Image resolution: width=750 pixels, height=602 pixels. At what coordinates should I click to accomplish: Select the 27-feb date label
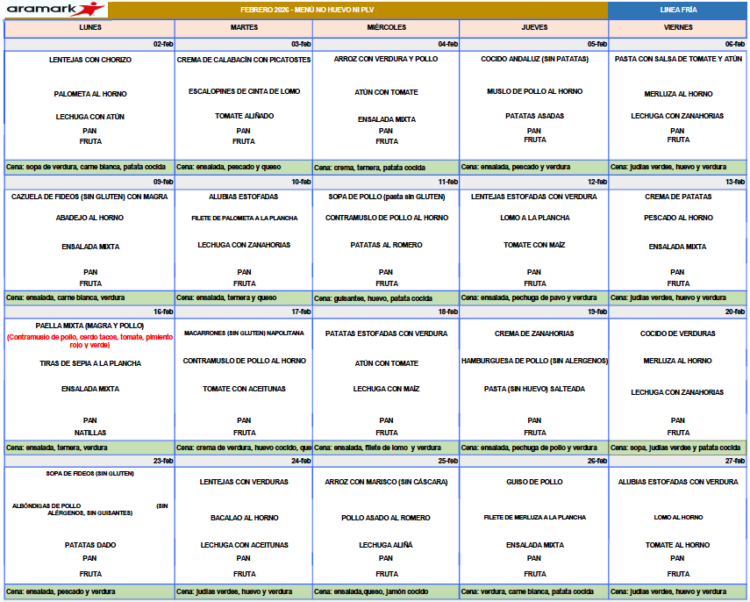(x=734, y=461)
